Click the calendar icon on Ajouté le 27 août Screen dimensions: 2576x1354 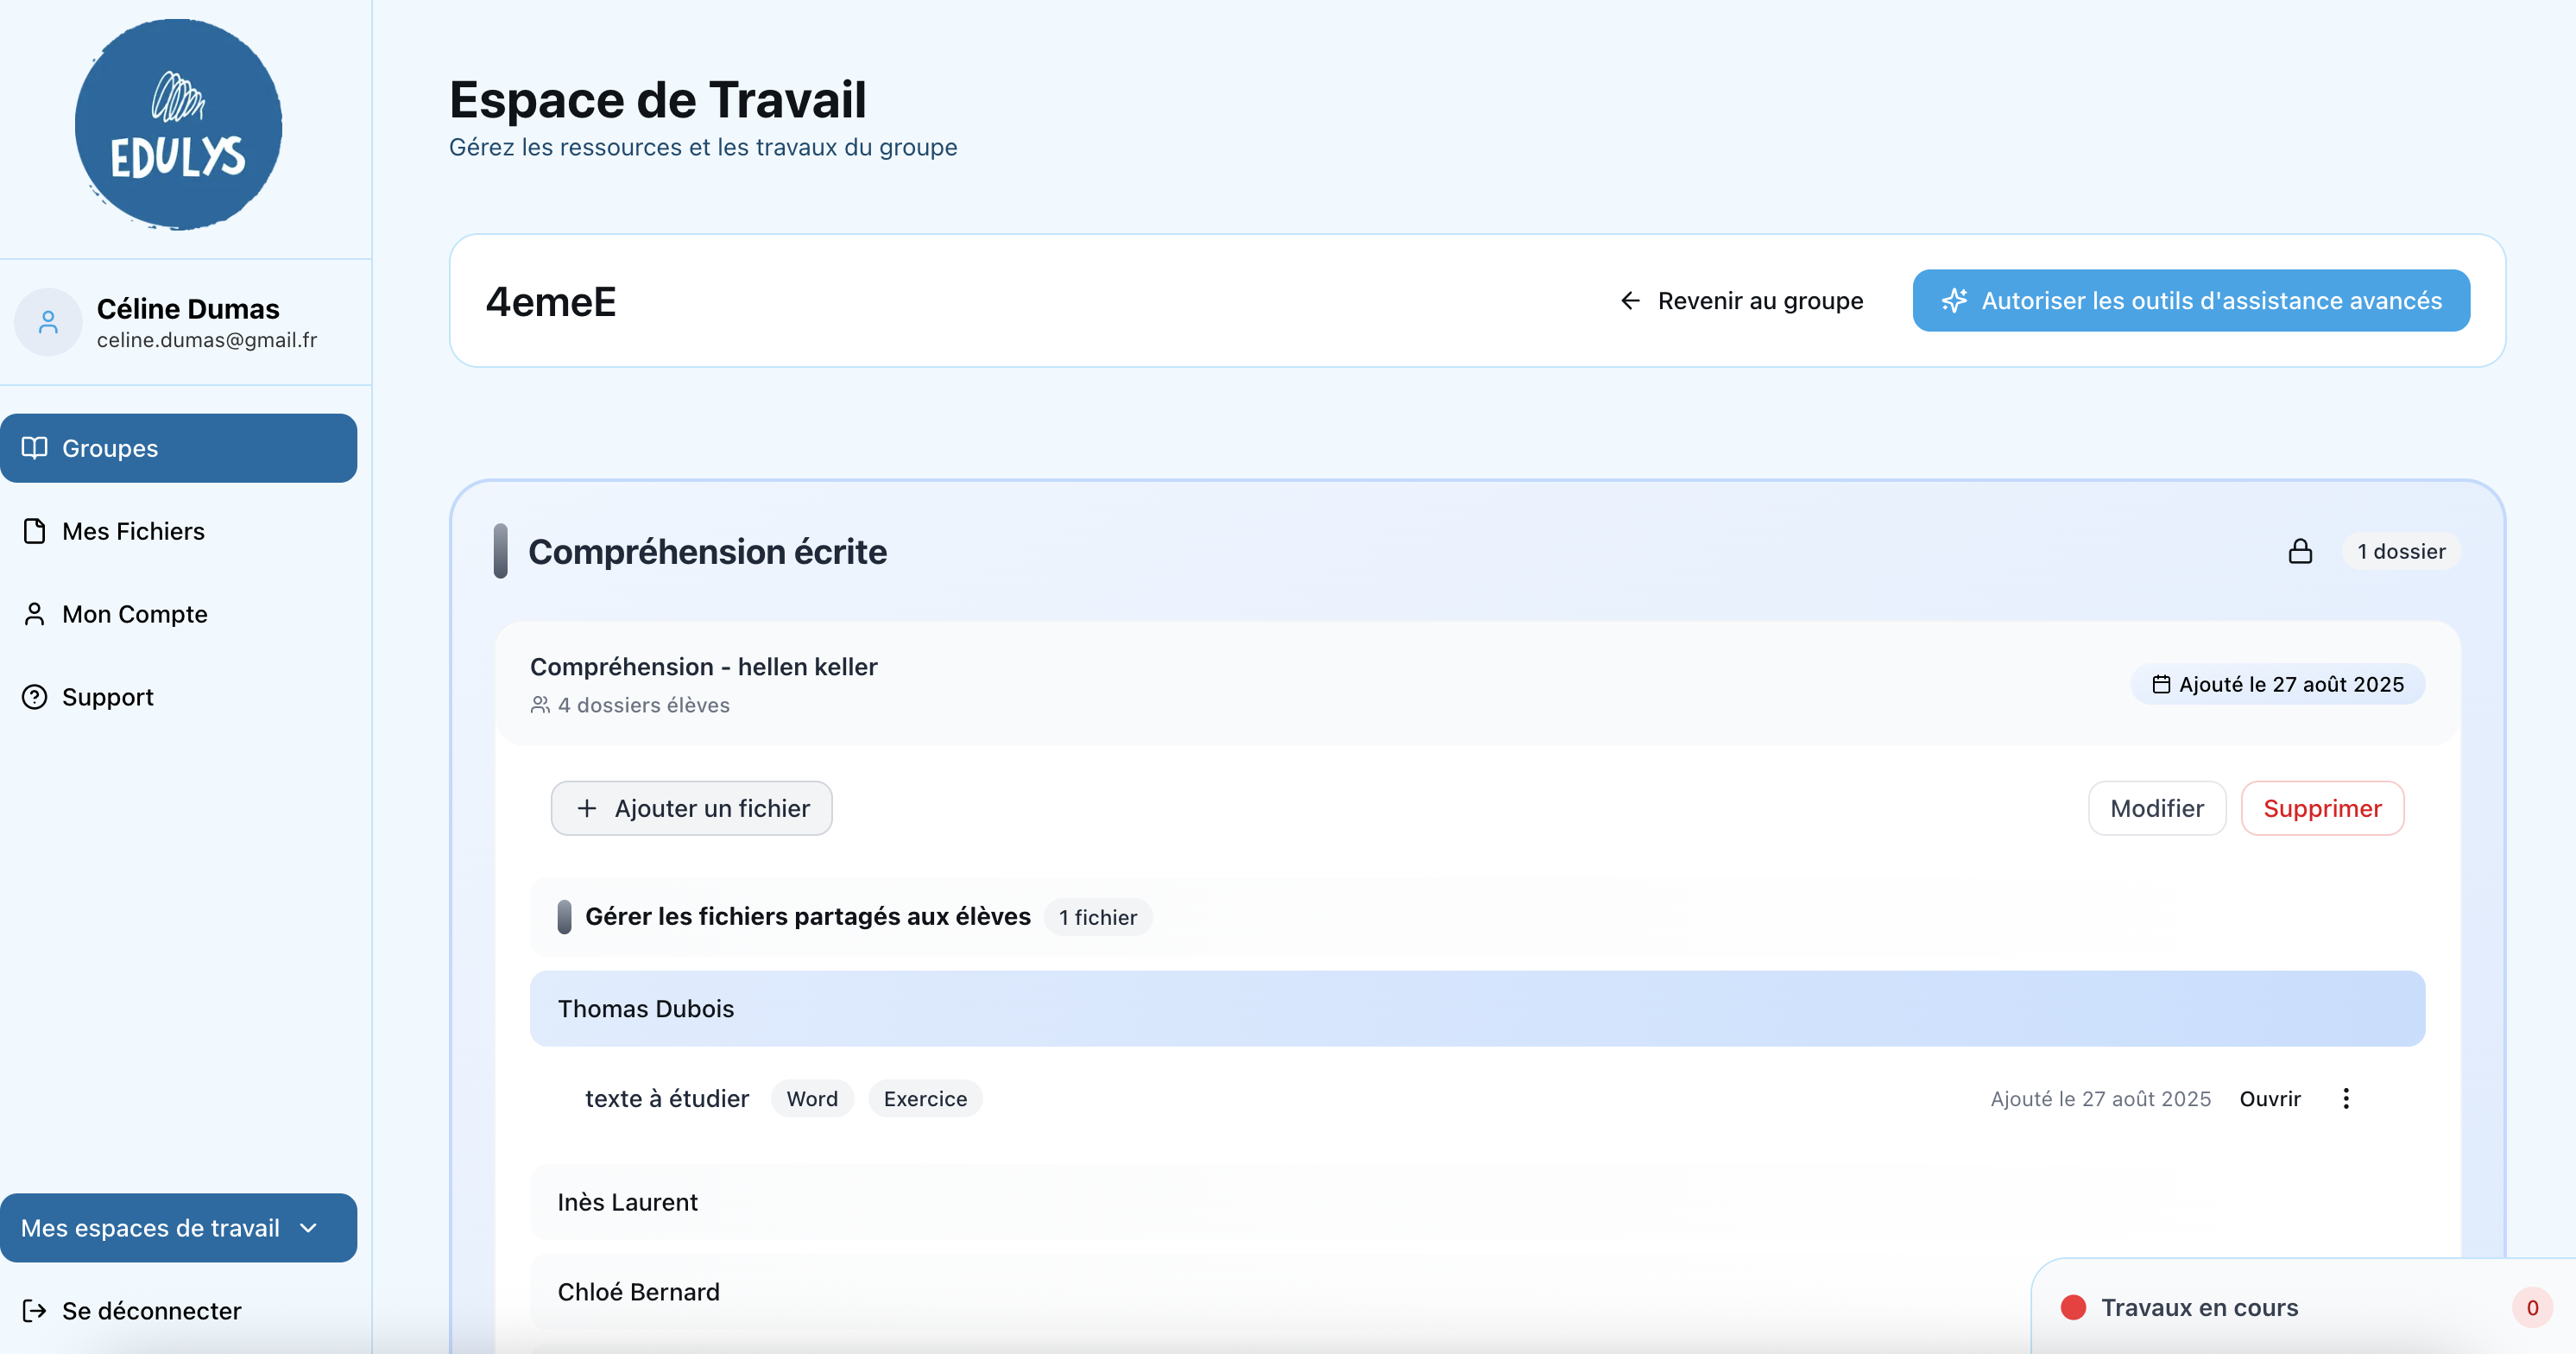tap(2160, 684)
